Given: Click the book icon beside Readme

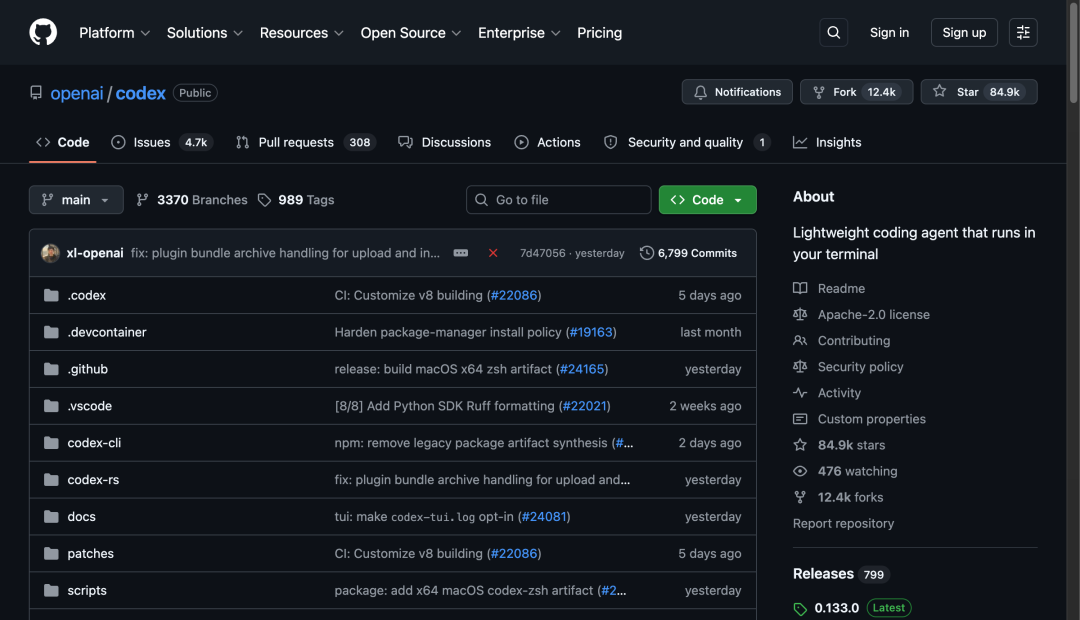Looking at the screenshot, I should point(800,288).
